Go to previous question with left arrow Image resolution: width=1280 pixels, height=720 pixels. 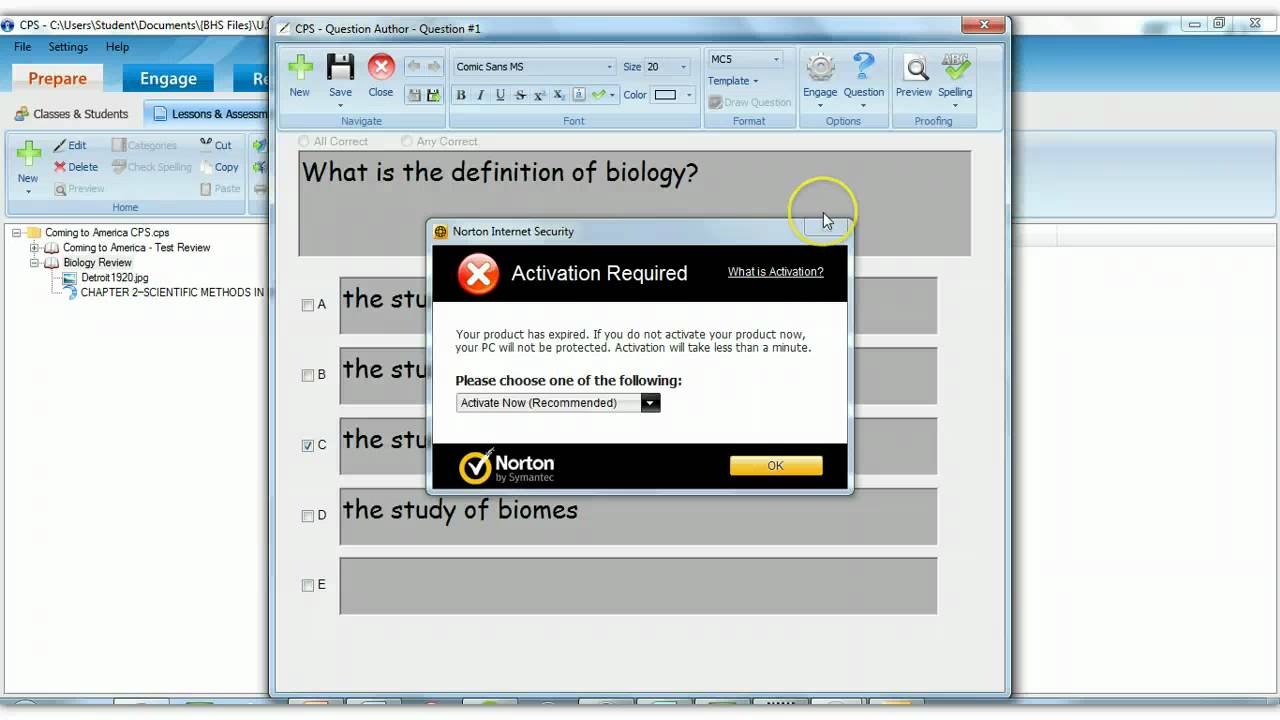pos(414,66)
